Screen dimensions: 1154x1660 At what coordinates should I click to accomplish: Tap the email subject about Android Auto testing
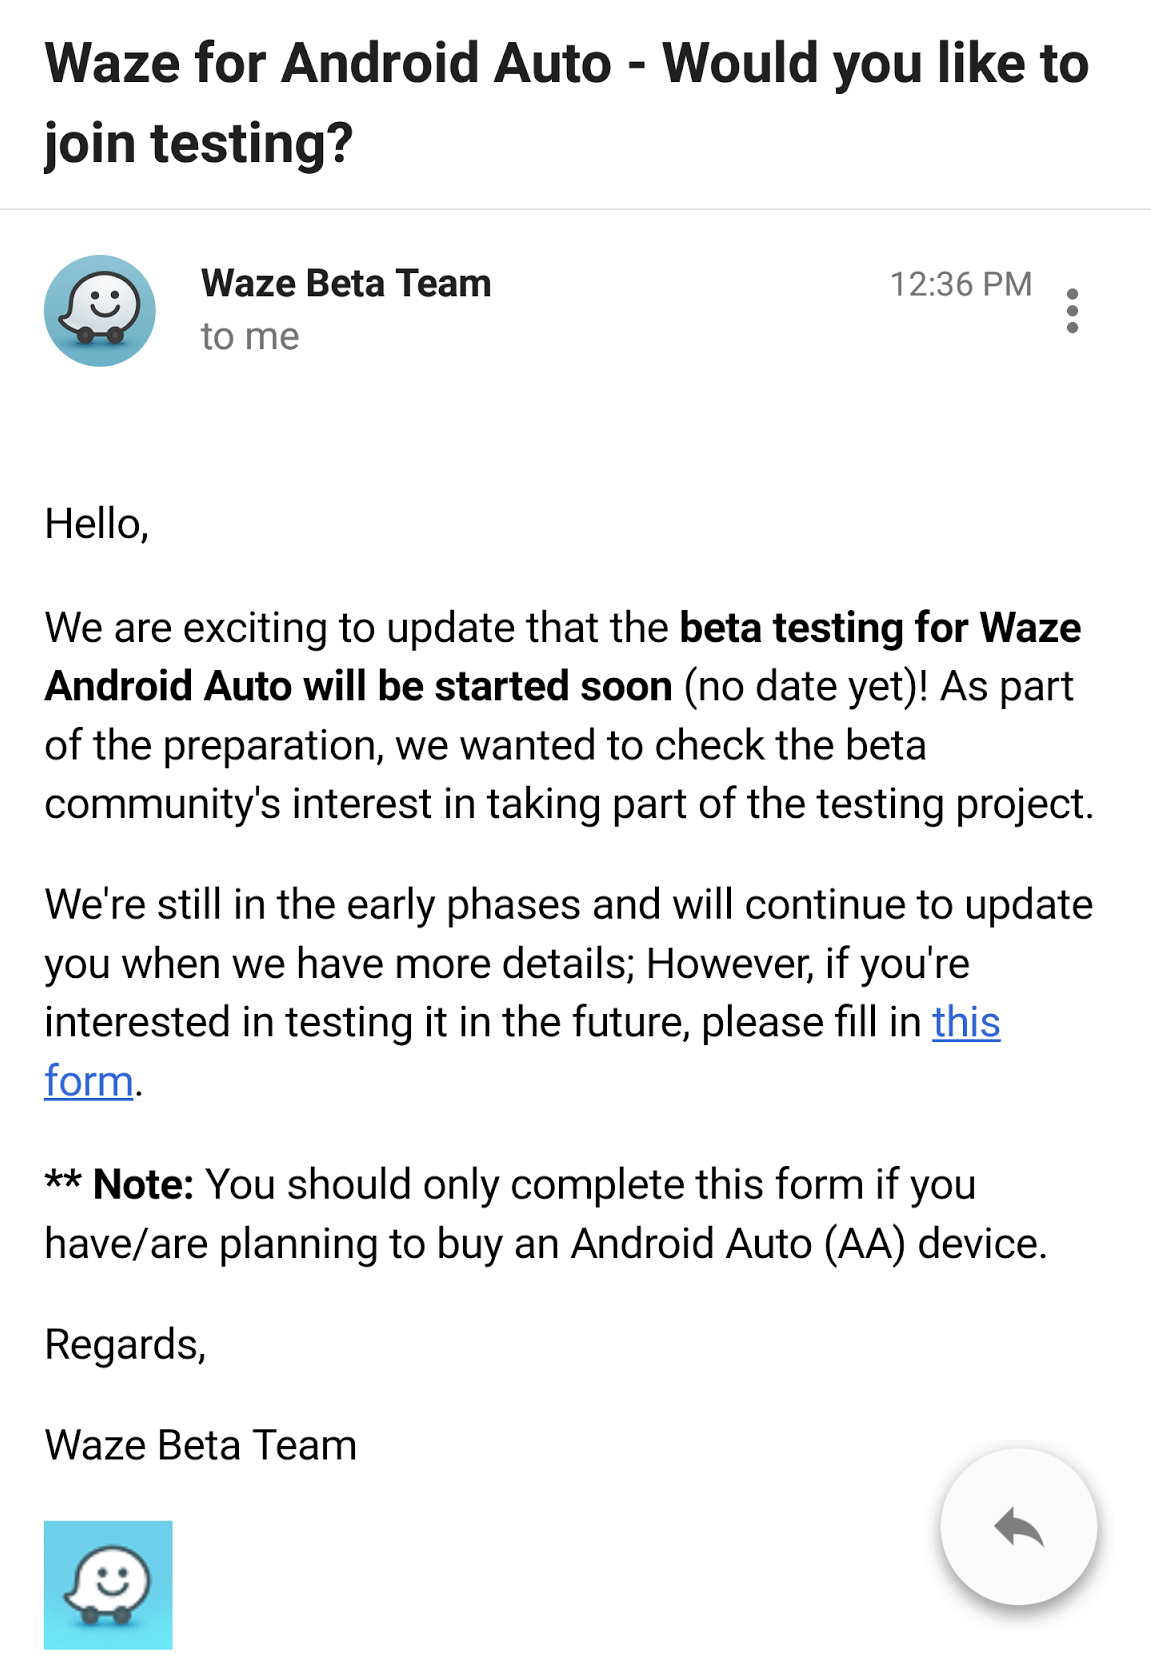click(x=567, y=103)
